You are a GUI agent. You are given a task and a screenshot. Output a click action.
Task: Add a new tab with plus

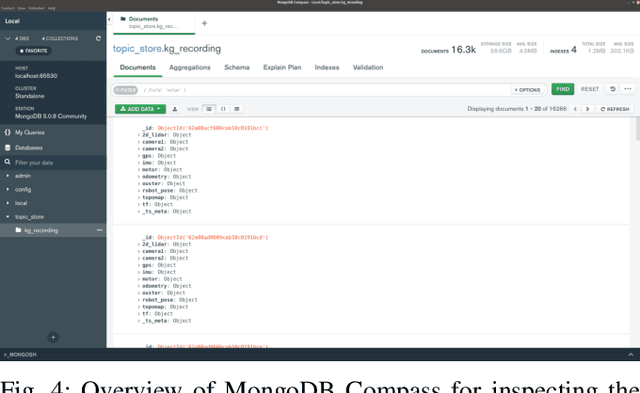(x=204, y=23)
